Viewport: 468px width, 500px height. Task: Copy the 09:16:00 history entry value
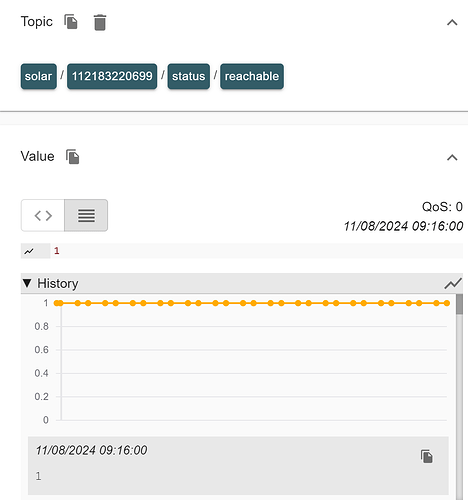[x=426, y=456]
